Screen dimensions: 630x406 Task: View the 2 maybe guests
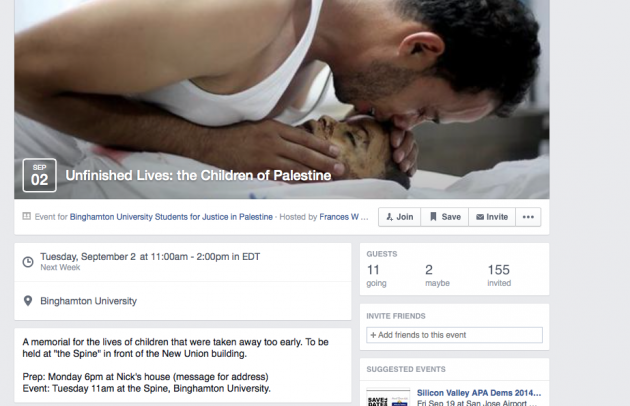pos(437,275)
